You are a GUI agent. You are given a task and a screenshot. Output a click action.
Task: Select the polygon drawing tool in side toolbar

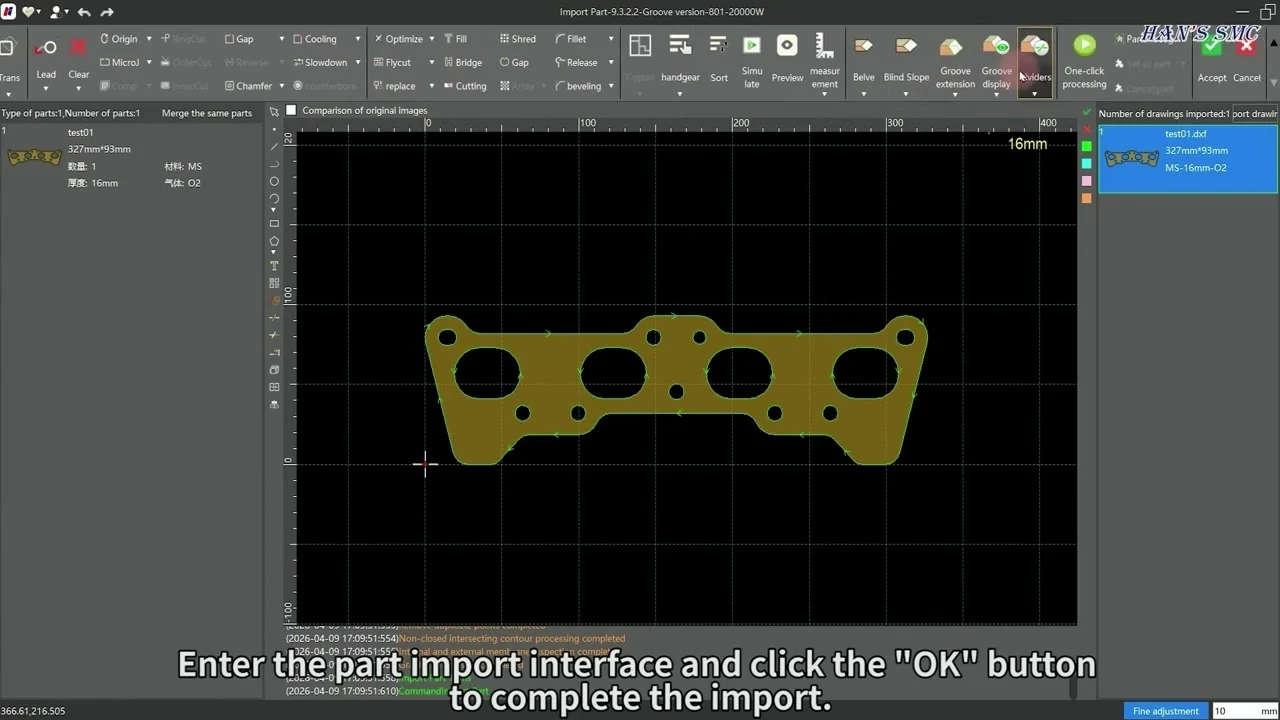tap(275, 241)
